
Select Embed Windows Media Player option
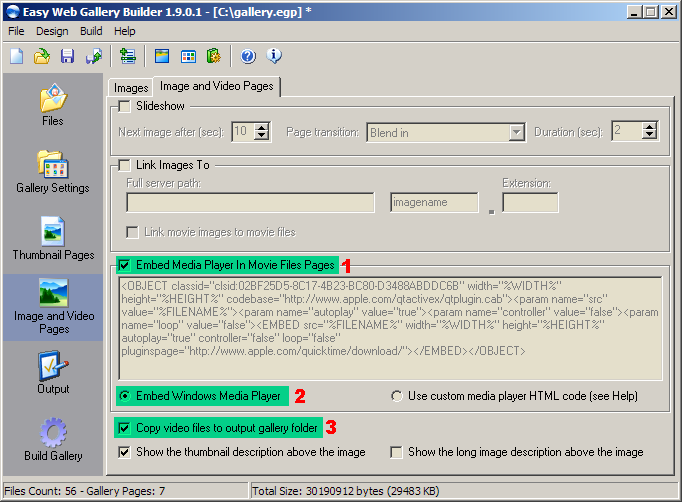(125, 396)
